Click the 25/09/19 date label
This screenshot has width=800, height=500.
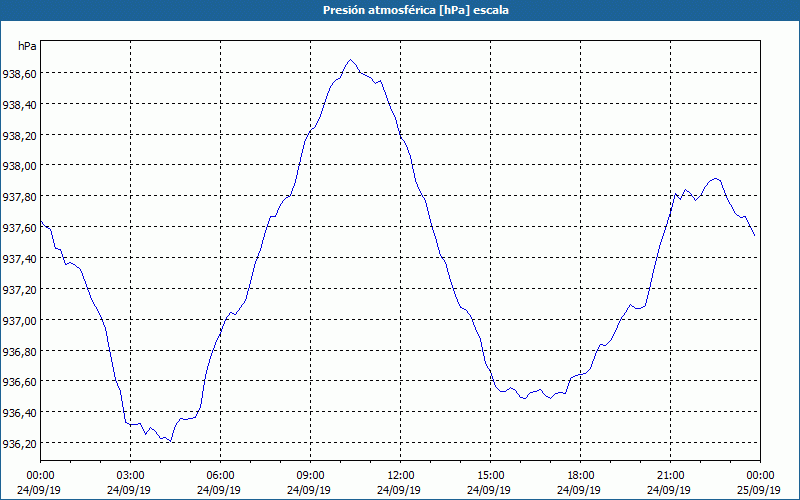[759, 490]
